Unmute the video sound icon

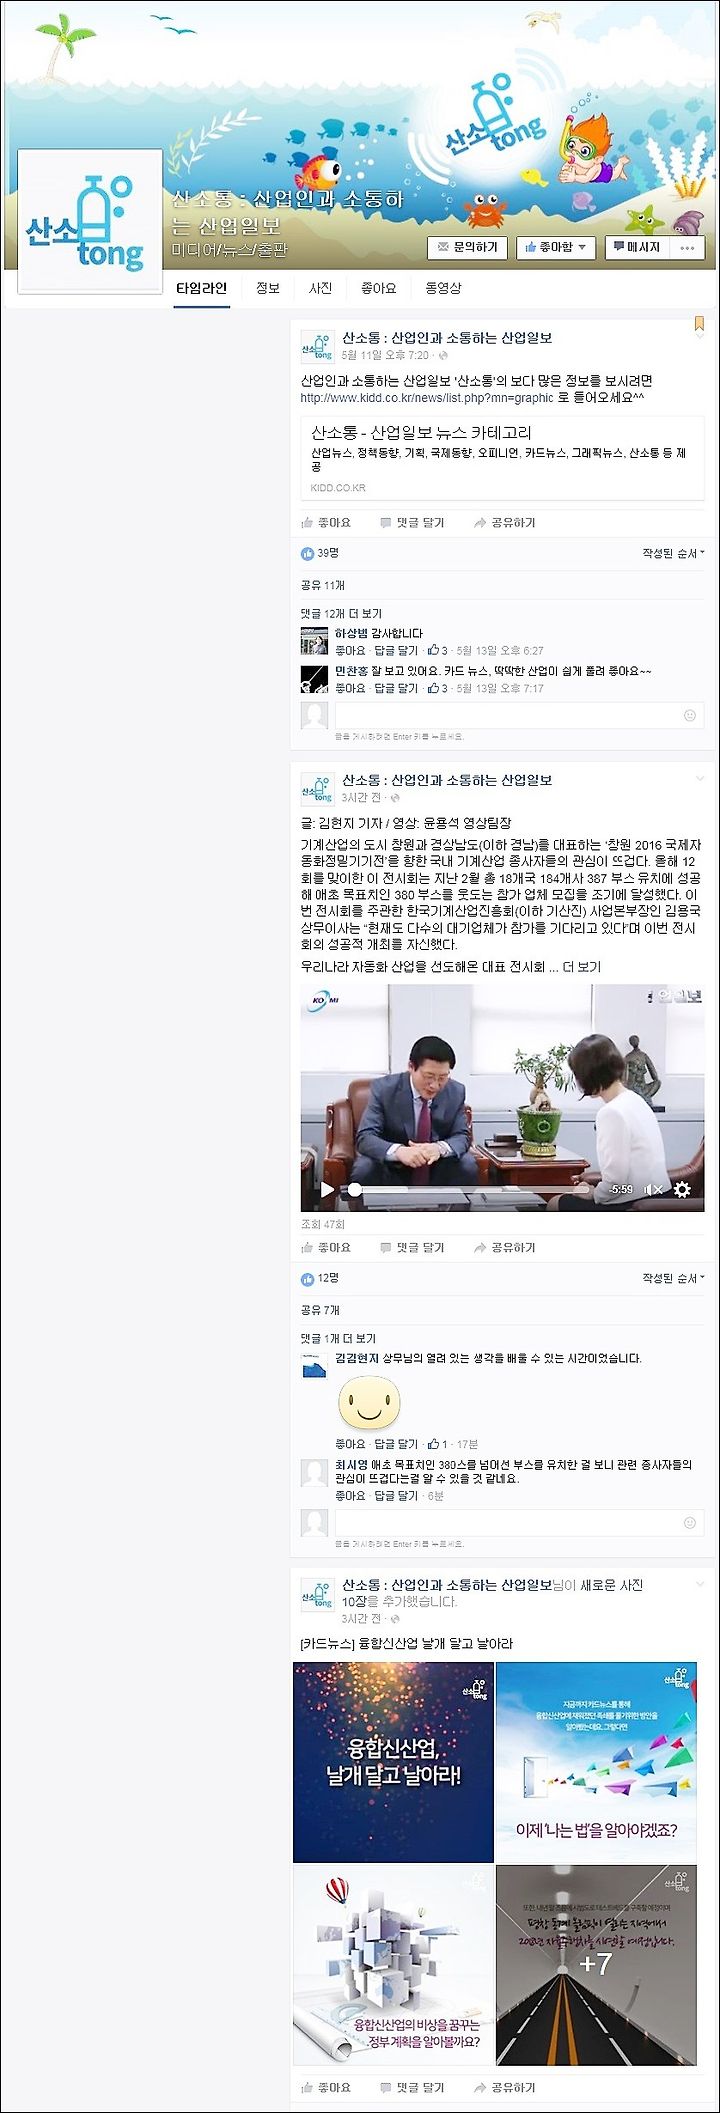tap(652, 1189)
